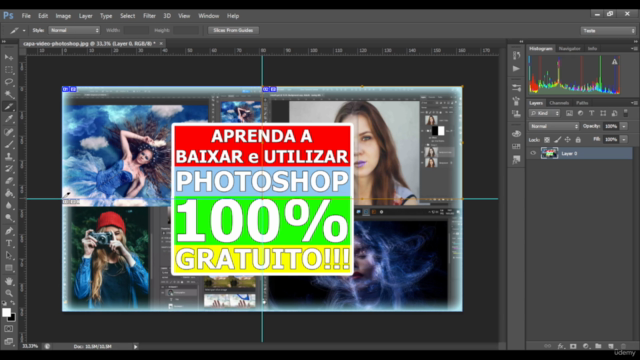This screenshot has width=640, height=360.
Task: Toggle pixel layers filter
Action: pyautogui.click(x=569, y=113)
